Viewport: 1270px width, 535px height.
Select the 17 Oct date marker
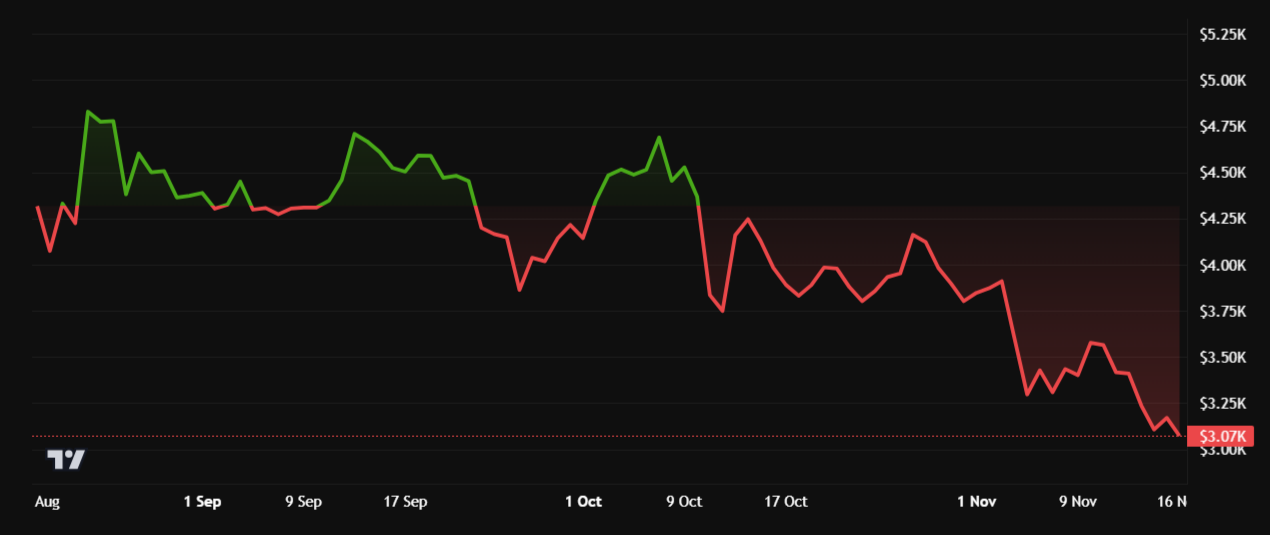point(785,502)
